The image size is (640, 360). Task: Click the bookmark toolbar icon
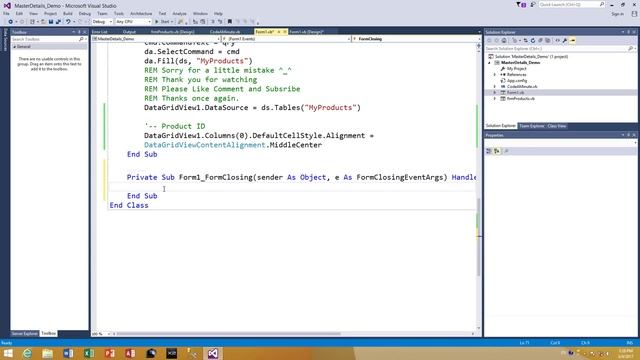[230, 22]
